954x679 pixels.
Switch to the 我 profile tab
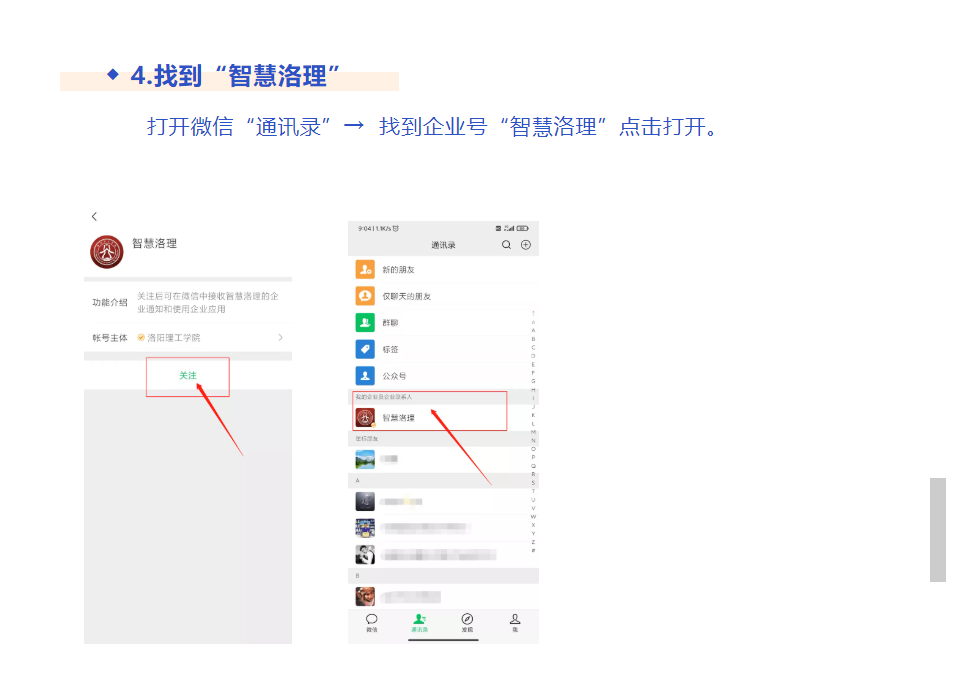tap(515, 623)
